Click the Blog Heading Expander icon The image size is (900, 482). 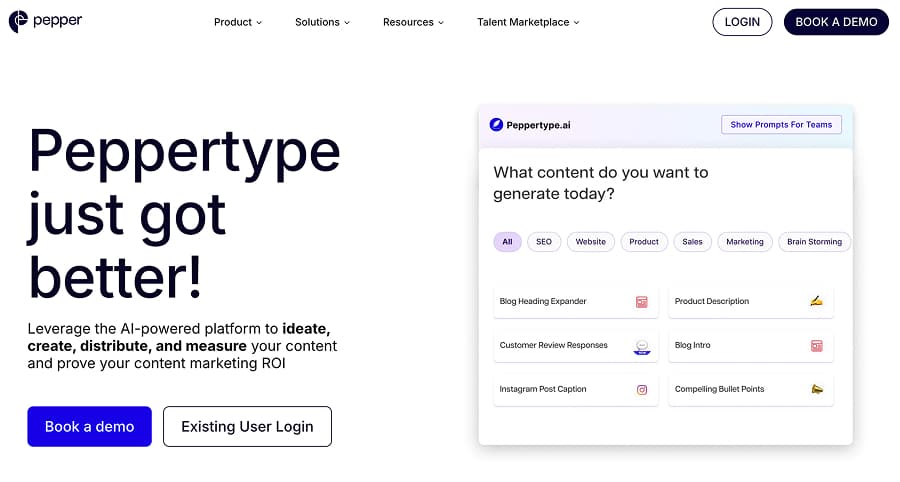641,301
